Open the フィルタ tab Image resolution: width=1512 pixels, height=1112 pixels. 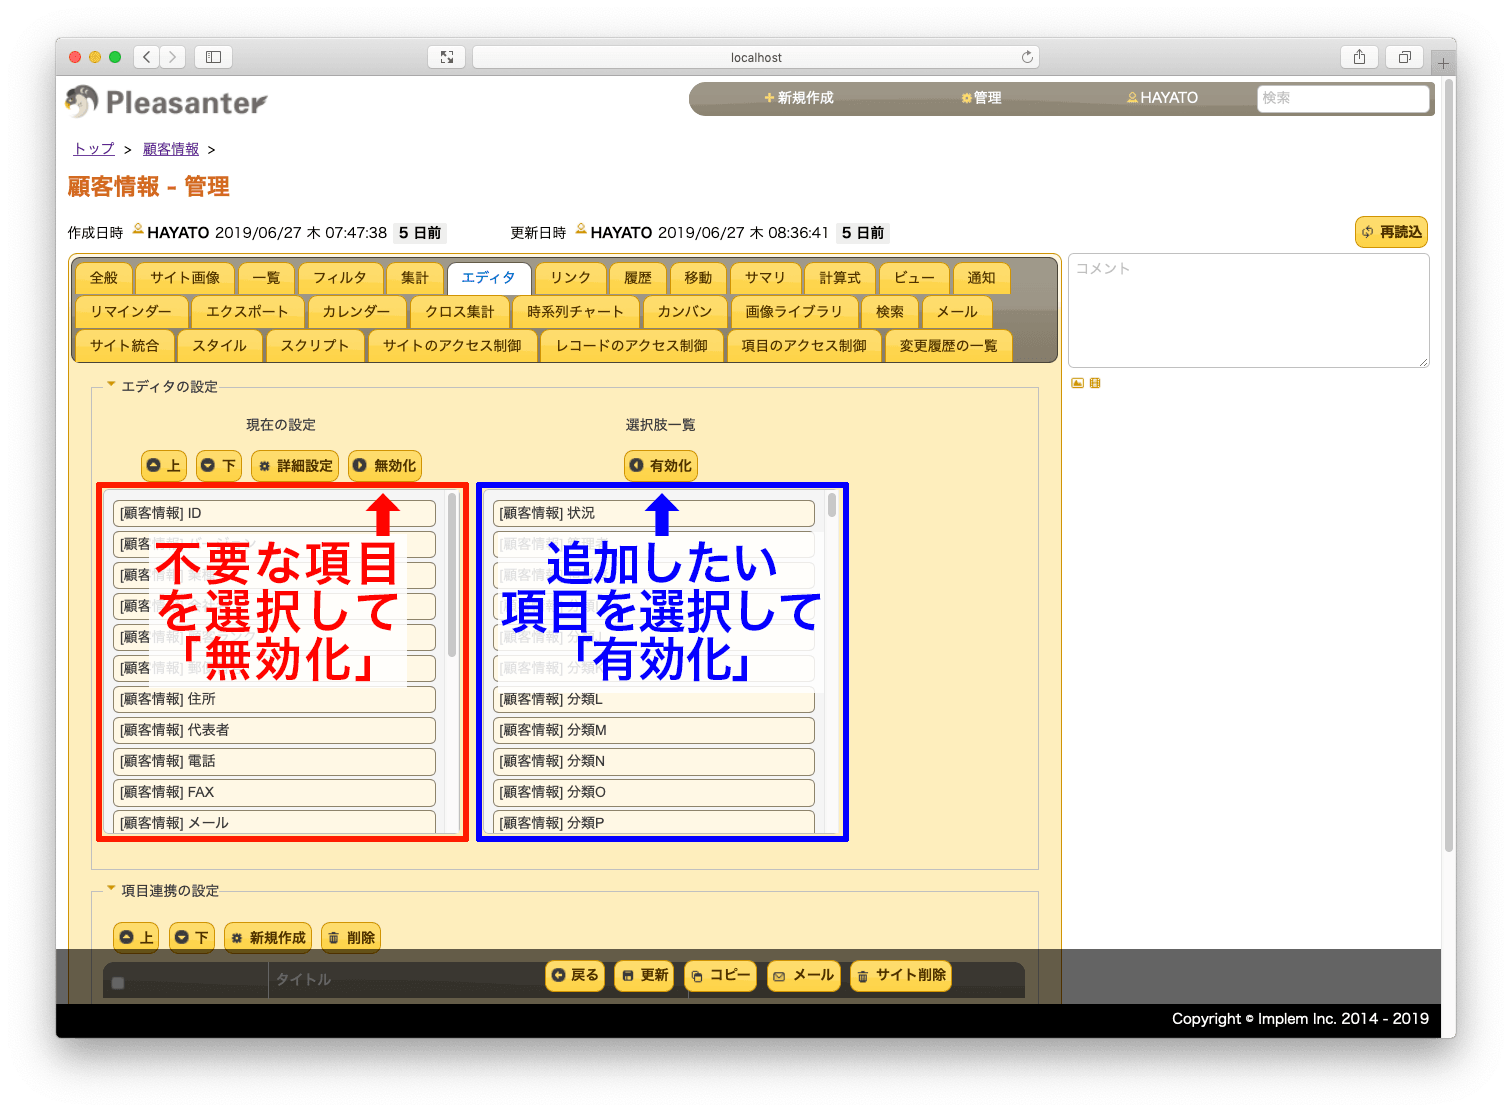tap(340, 278)
